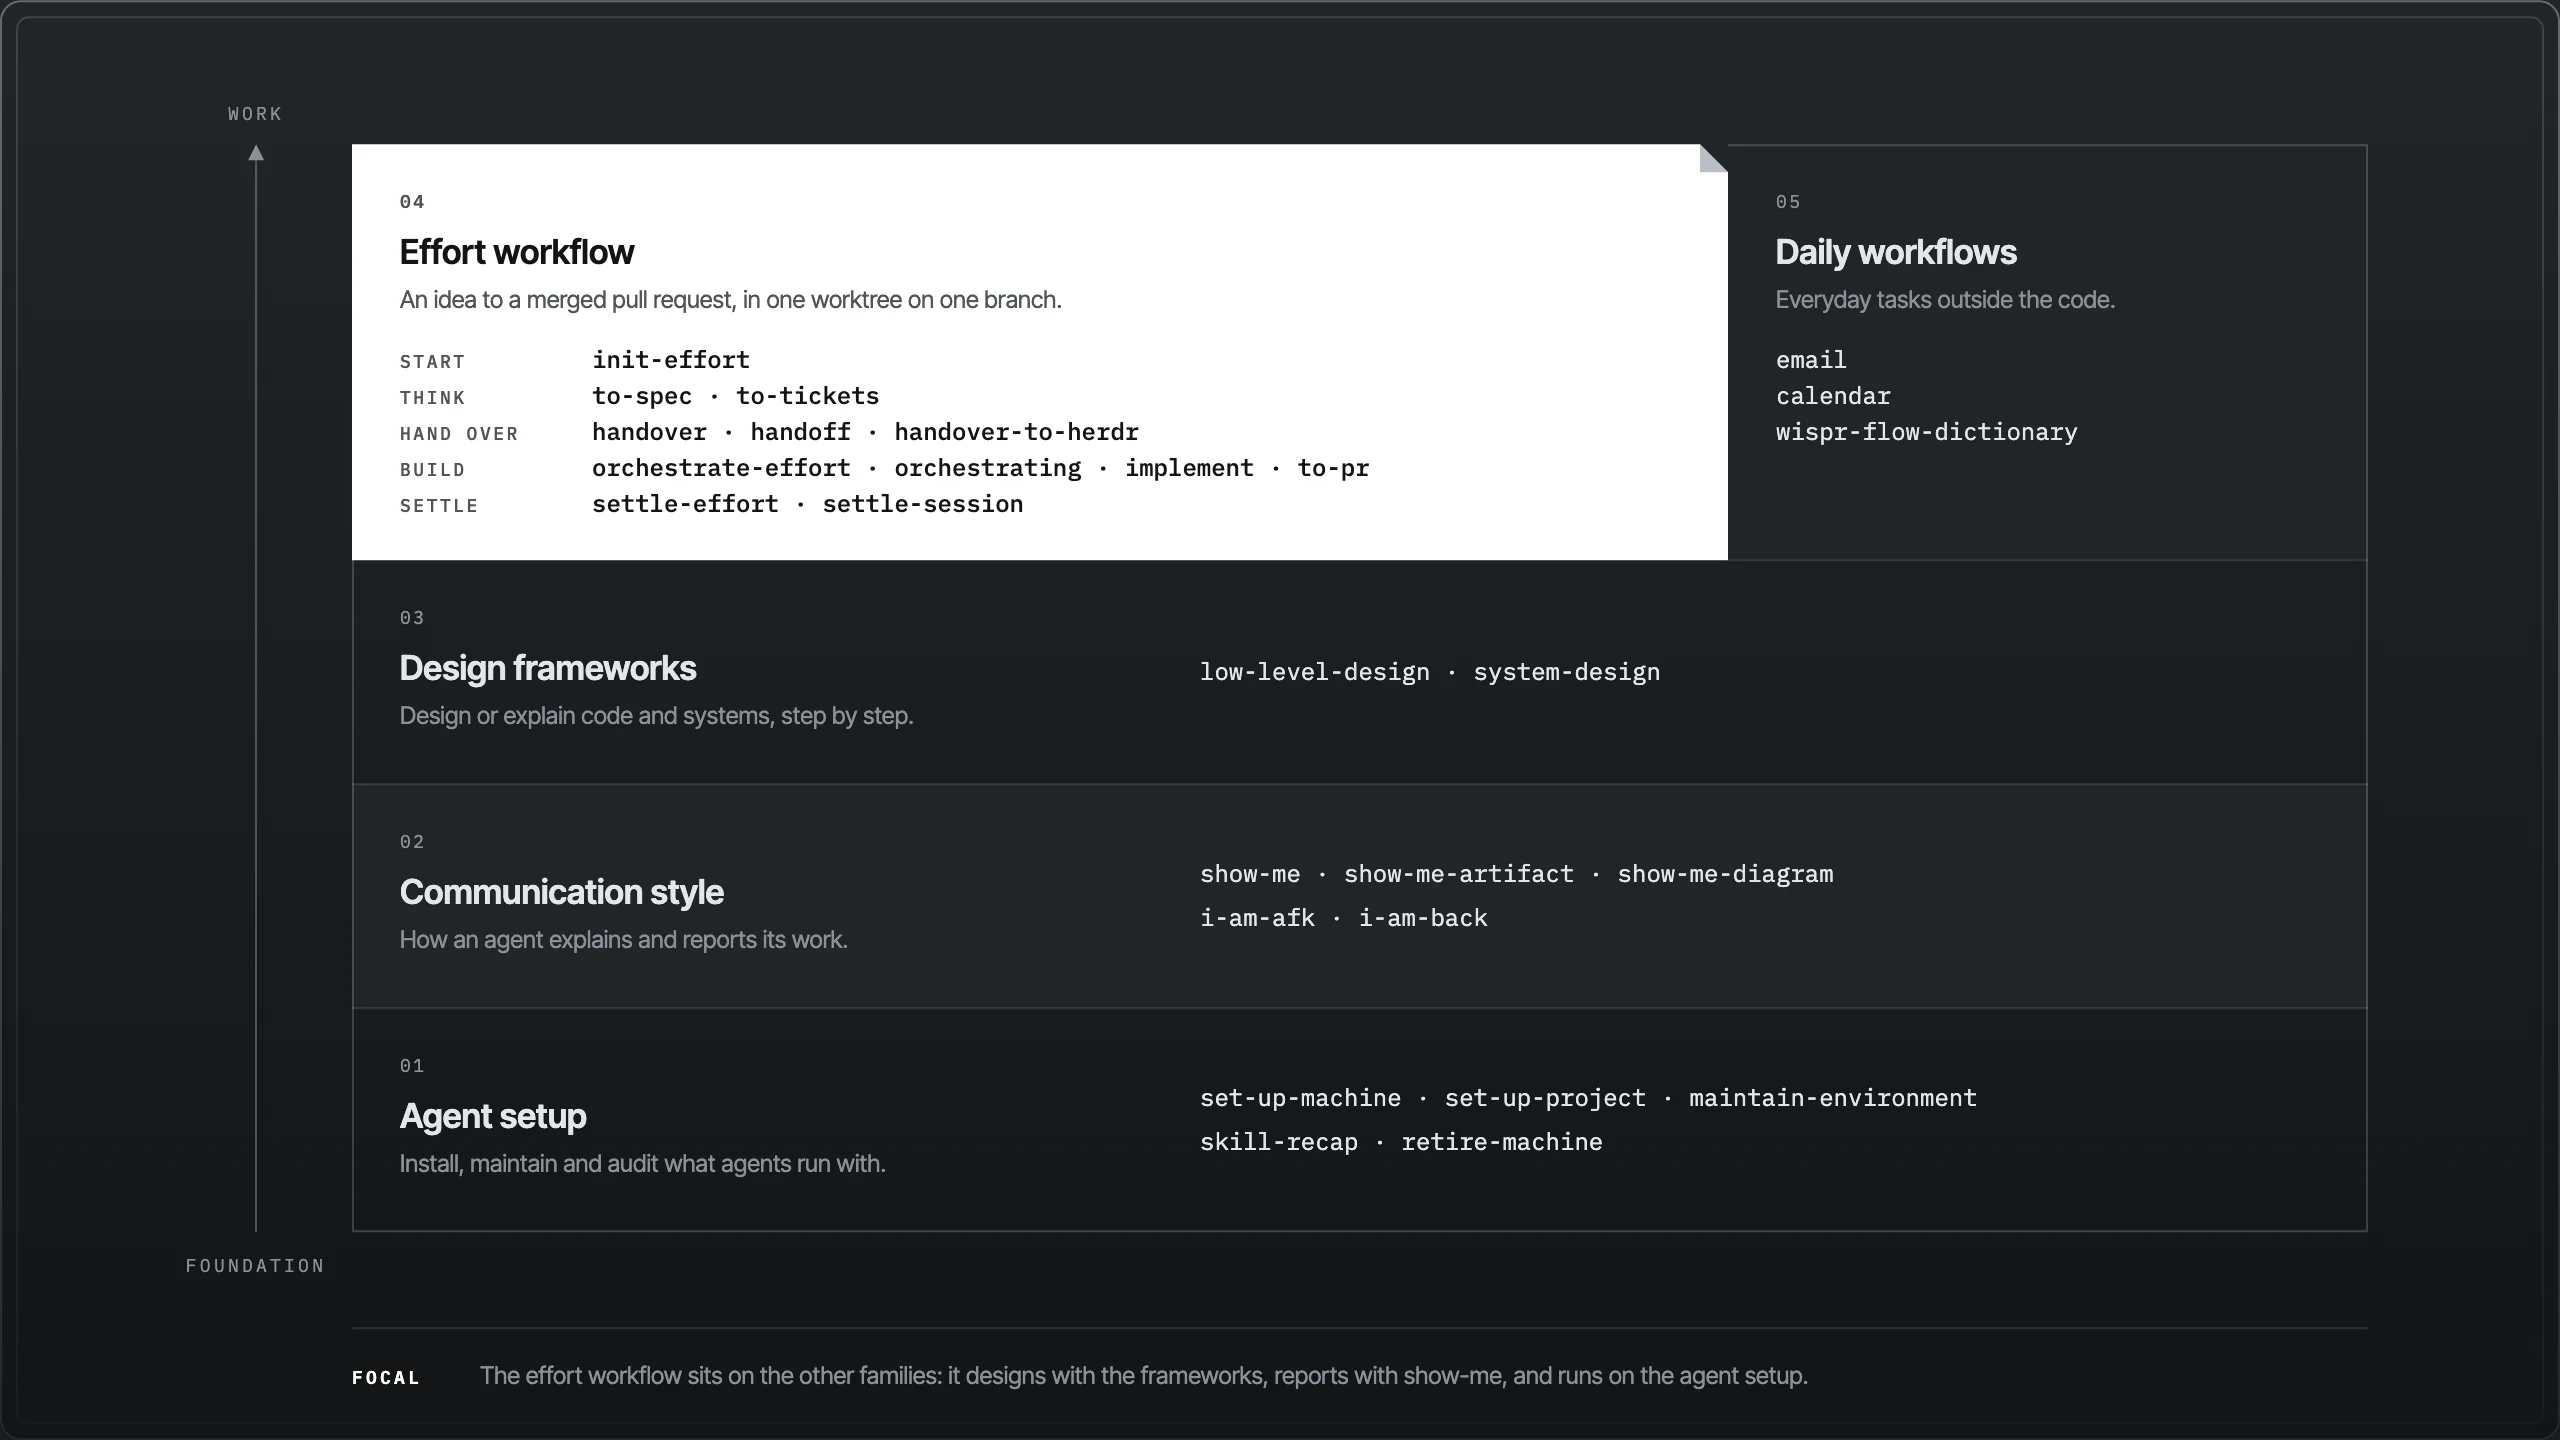This screenshot has height=1440, width=2560.
Task: Click the to-tickets skill name
Action: (807, 396)
